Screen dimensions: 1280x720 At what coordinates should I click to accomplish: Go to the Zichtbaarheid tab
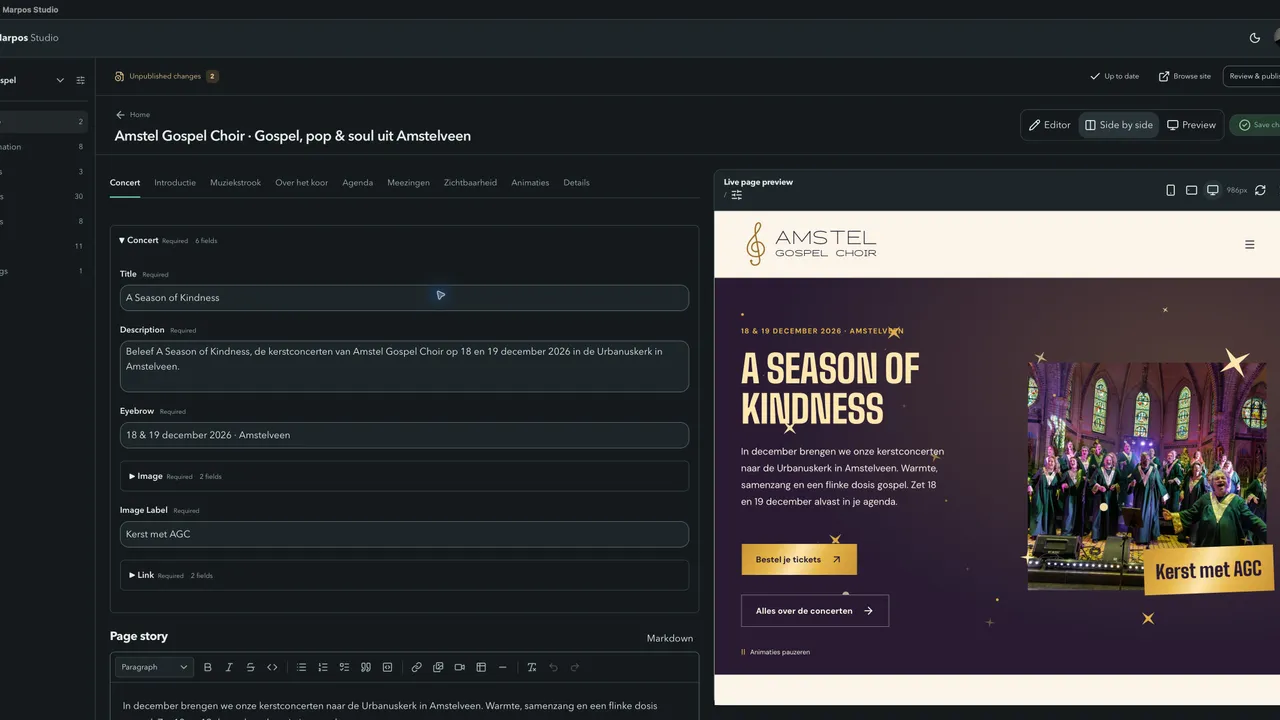pyautogui.click(x=470, y=183)
